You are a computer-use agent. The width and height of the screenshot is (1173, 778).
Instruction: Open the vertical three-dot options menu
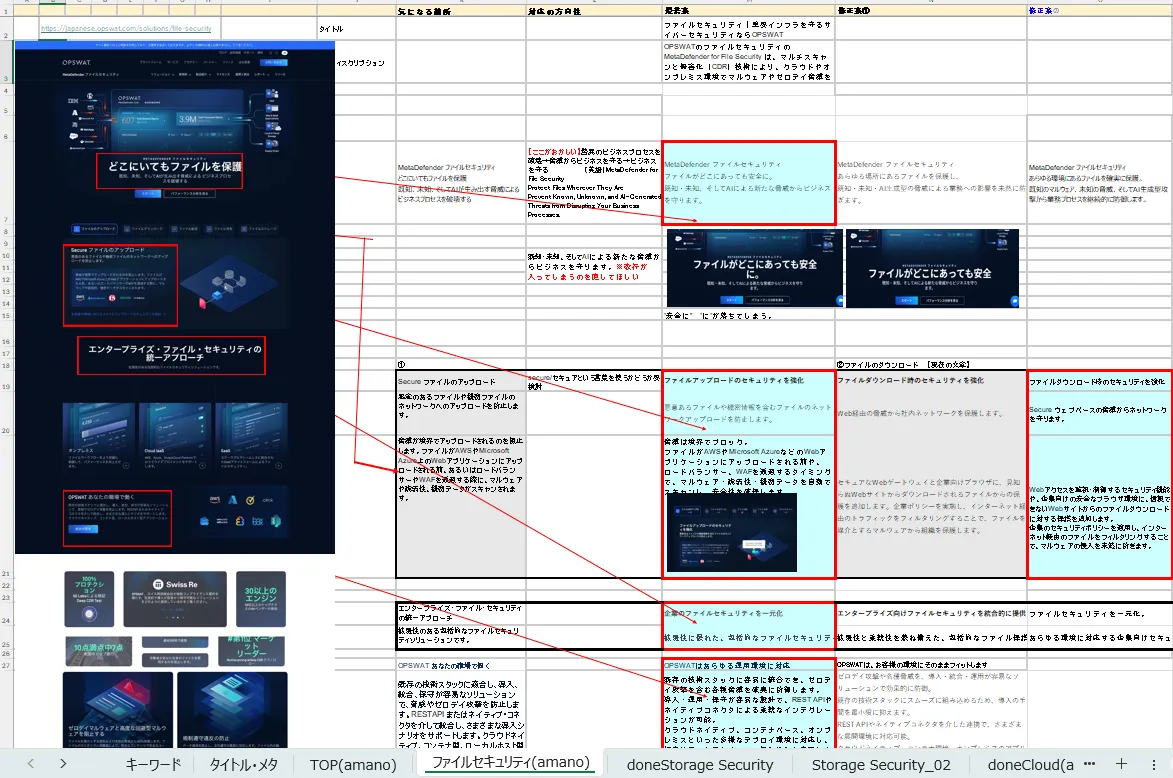point(1154,765)
